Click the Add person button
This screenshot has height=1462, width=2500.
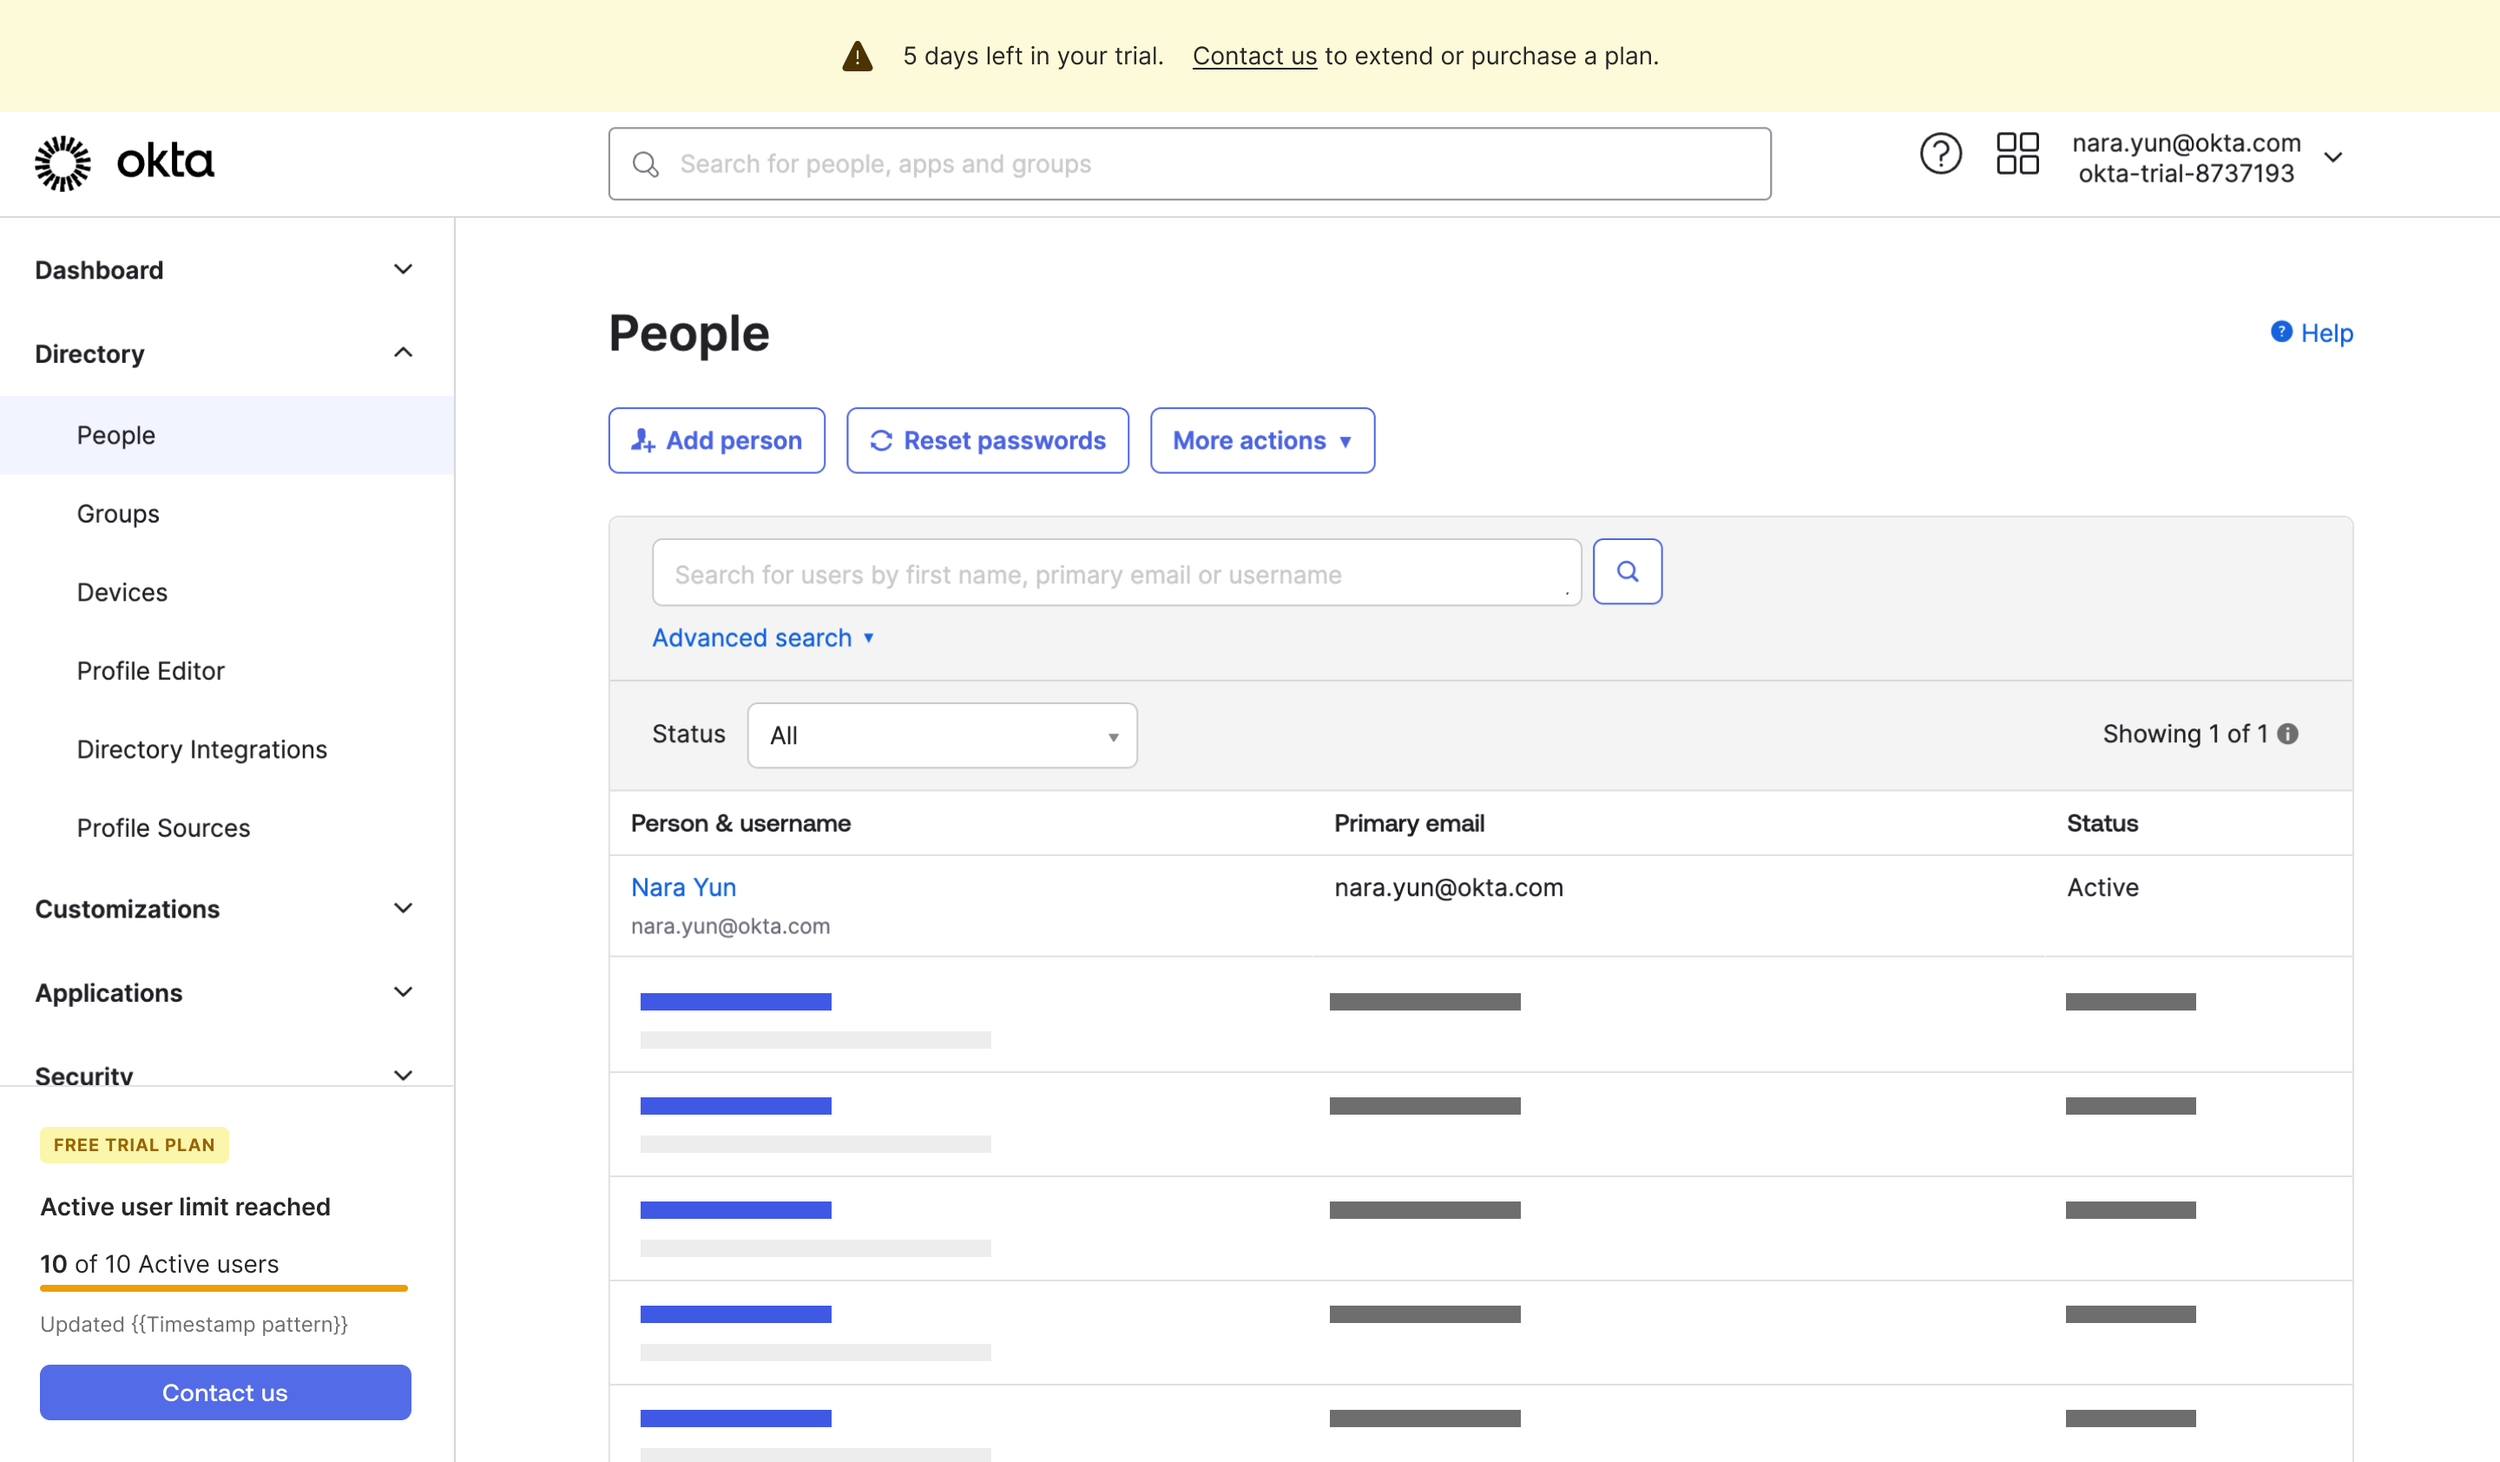[x=716, y=441]
